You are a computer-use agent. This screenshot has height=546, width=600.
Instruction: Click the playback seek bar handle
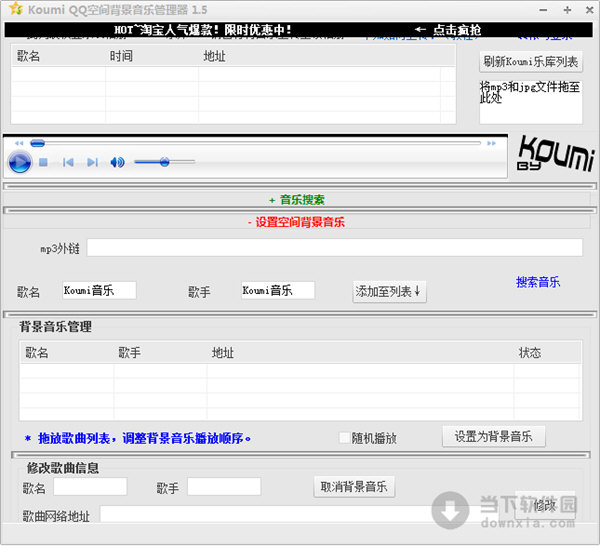coord(38,143)
